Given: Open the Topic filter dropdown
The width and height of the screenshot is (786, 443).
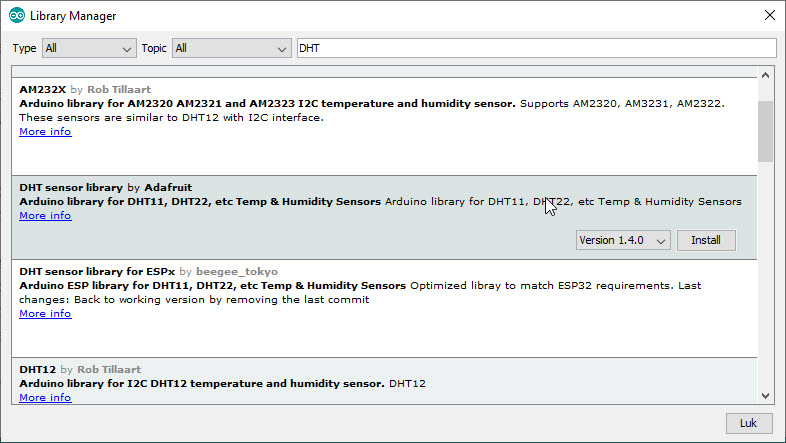Looking at the screenshot, I should 231,48.
